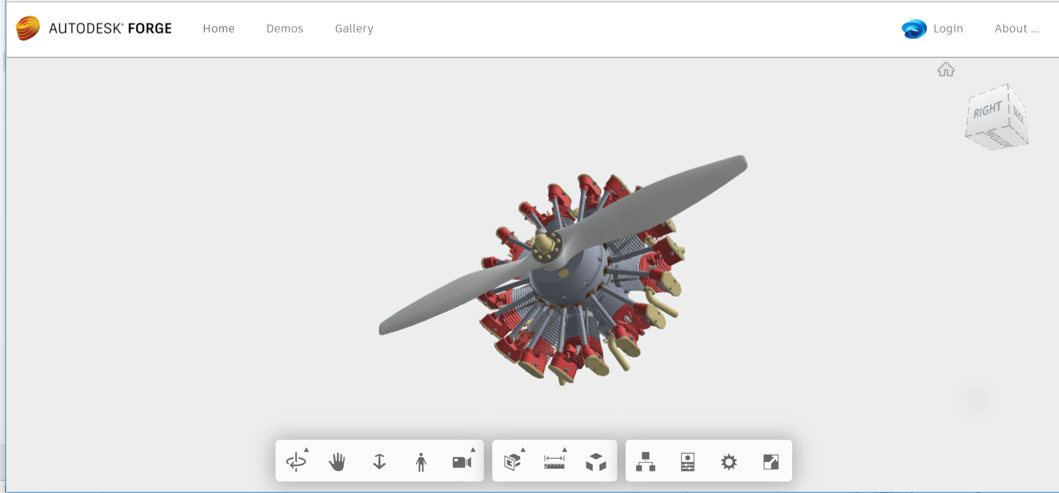Image resolution: width=1059 pixels, height=493 pixels.
Task: Select the Zoom dolly tool
Action: click(x=379, y=462)
